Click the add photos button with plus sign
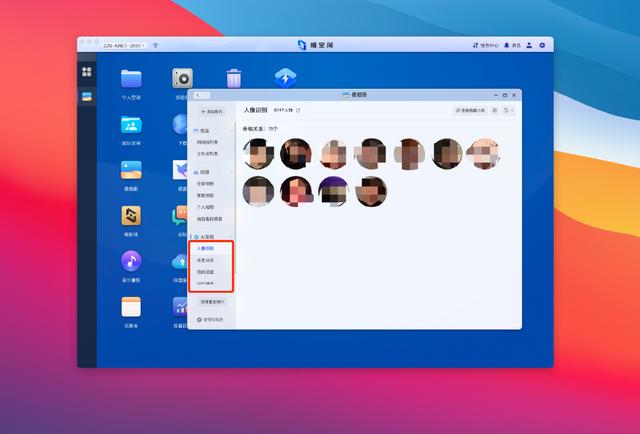Image resolution: width=640 pixels, height=434 pixels. (212, 111)
